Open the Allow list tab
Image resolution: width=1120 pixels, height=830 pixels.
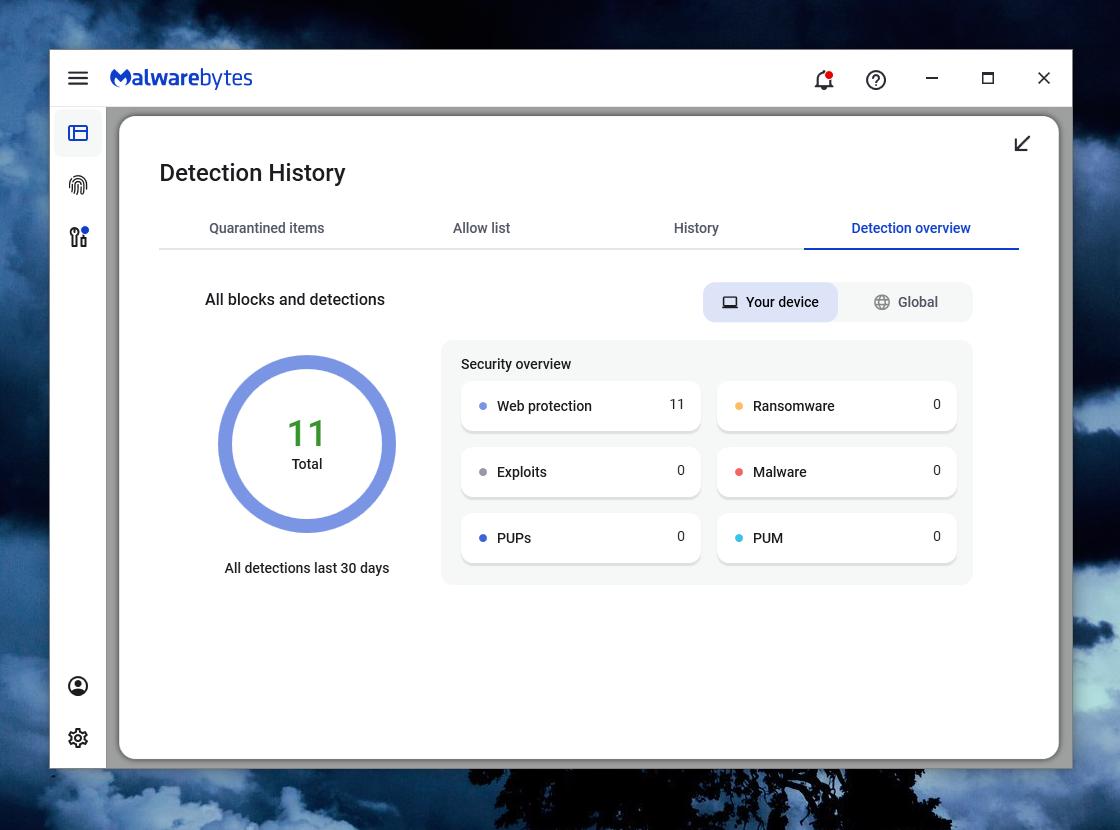tap(481, 228)
